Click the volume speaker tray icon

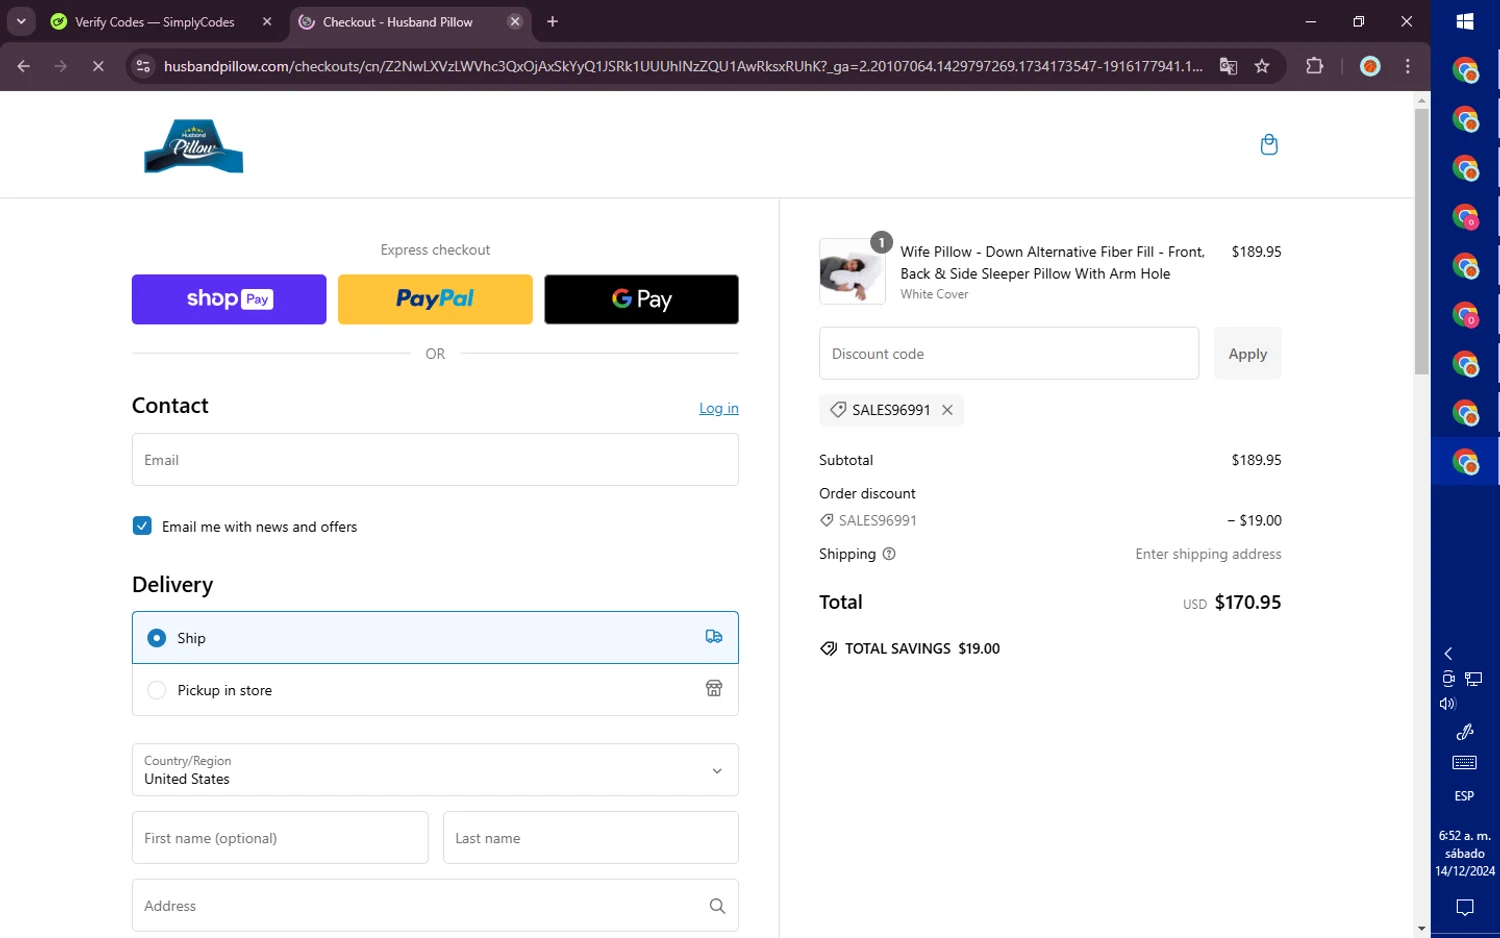(x=1448, y=704)
